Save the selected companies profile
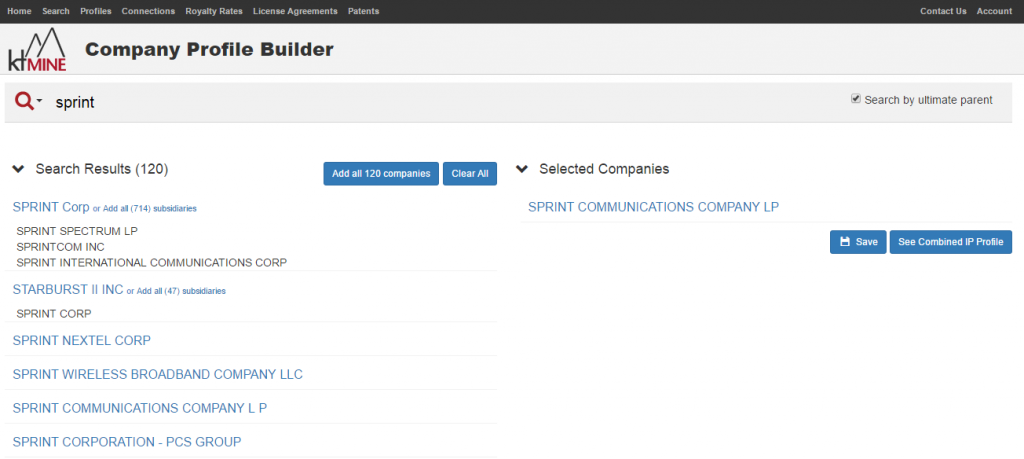Screen dimensions: 1024x459 pyautogui.click(x=857, y=242)
